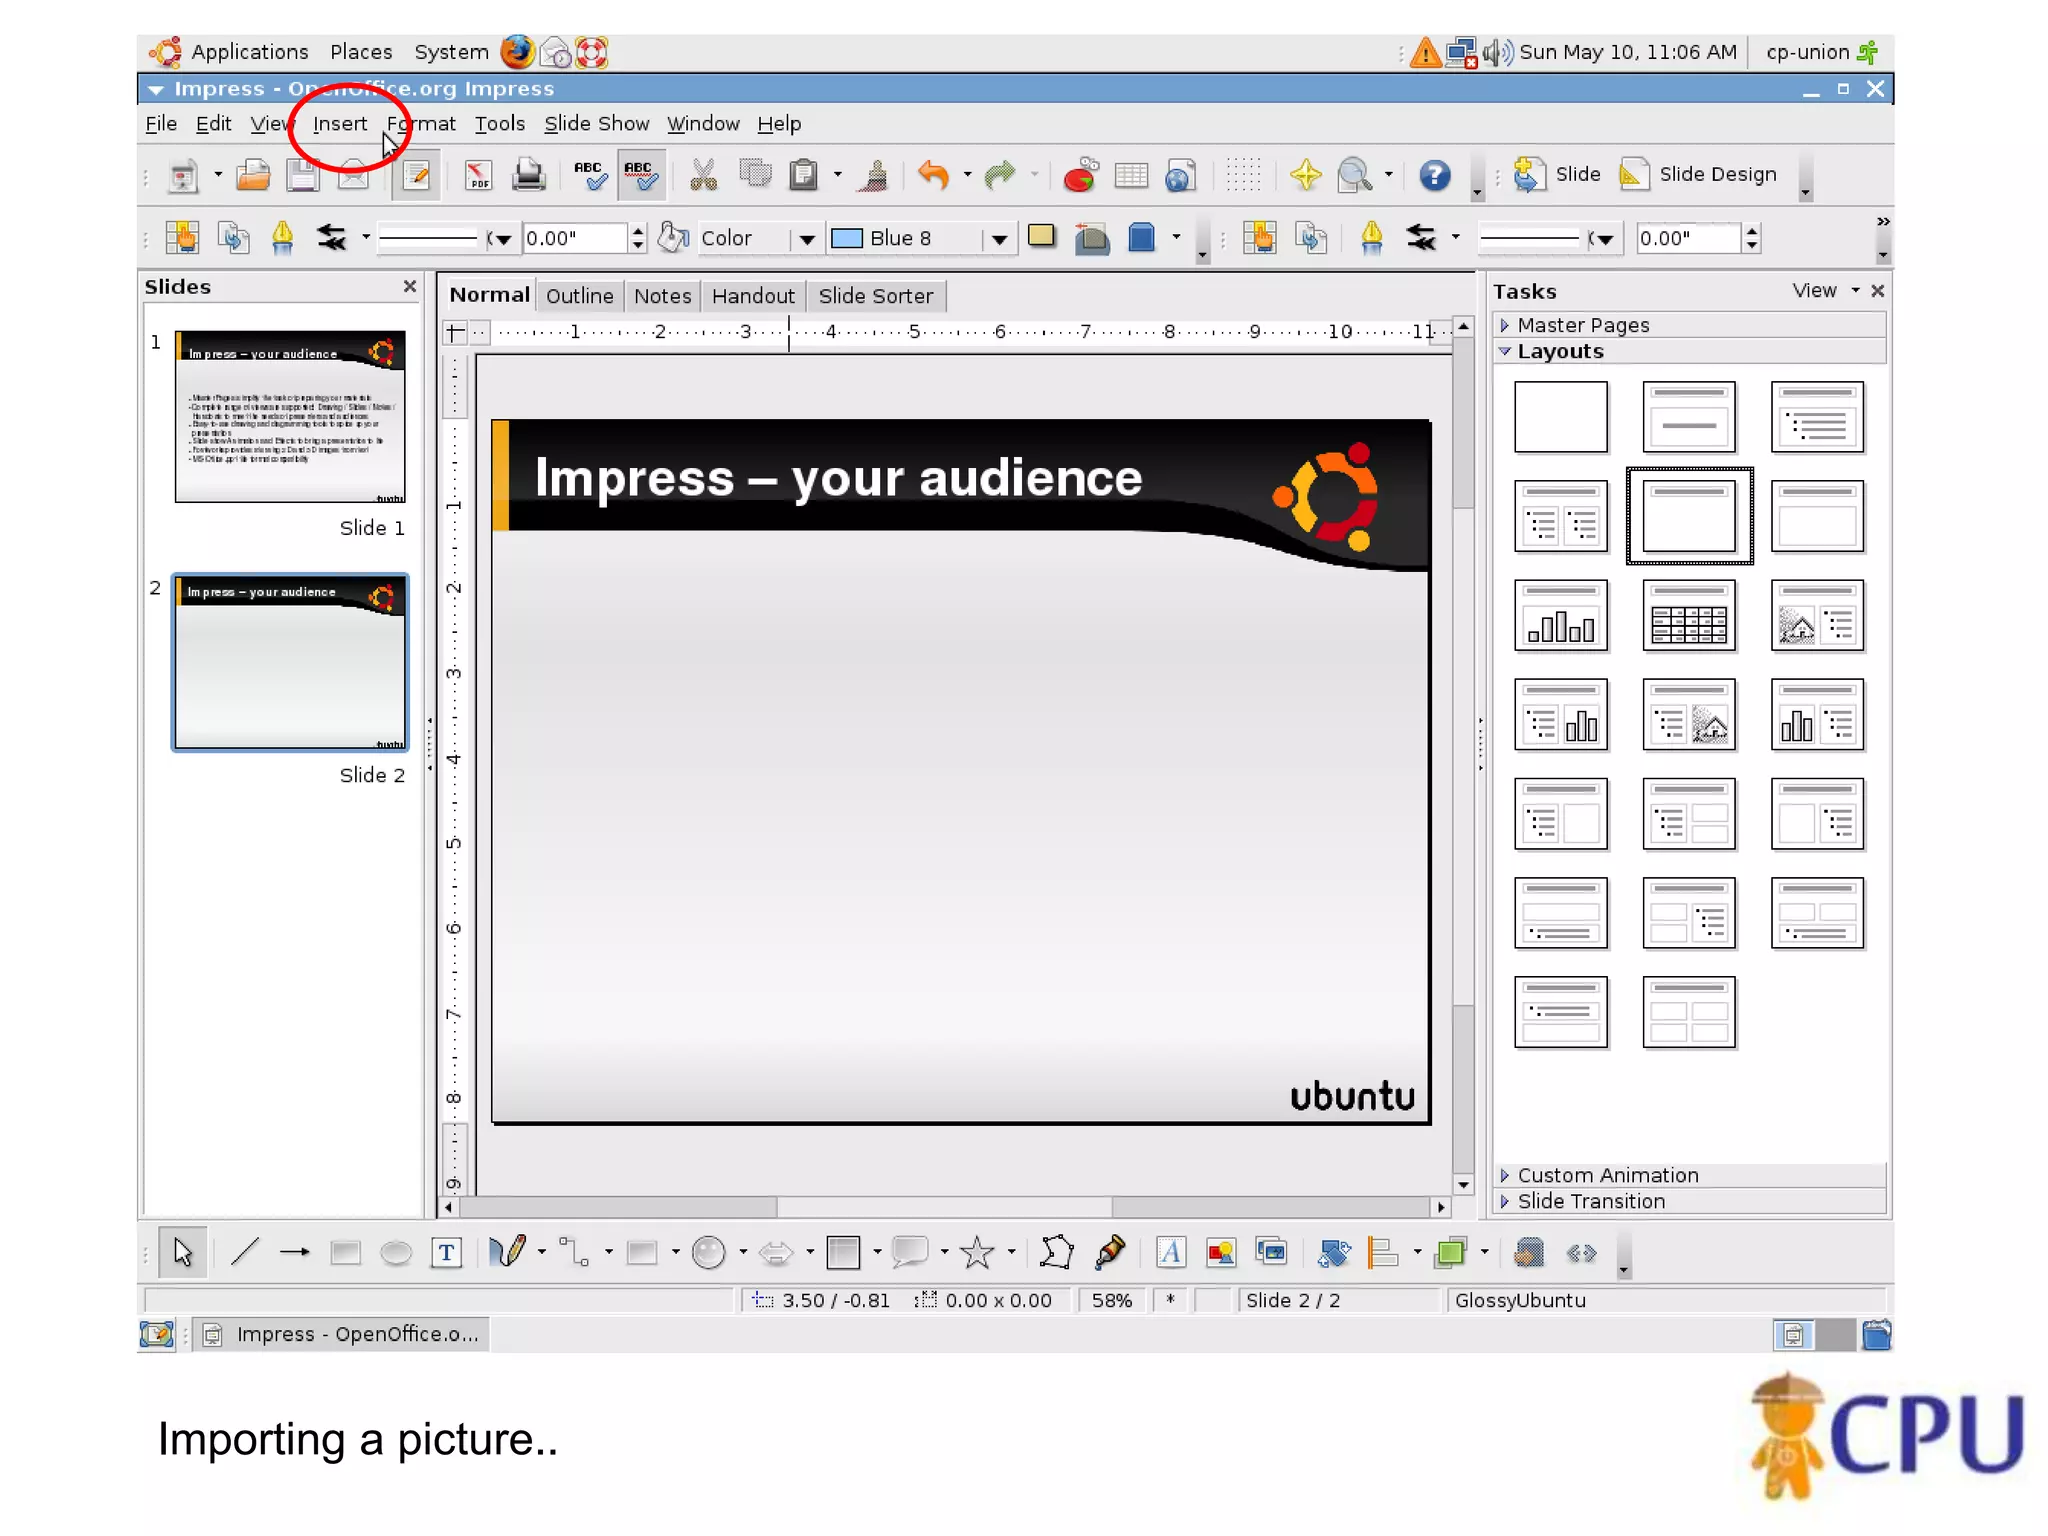Click the Print file icon
This screenshot has height=1536, width=2048.
(x=528, y=175)
